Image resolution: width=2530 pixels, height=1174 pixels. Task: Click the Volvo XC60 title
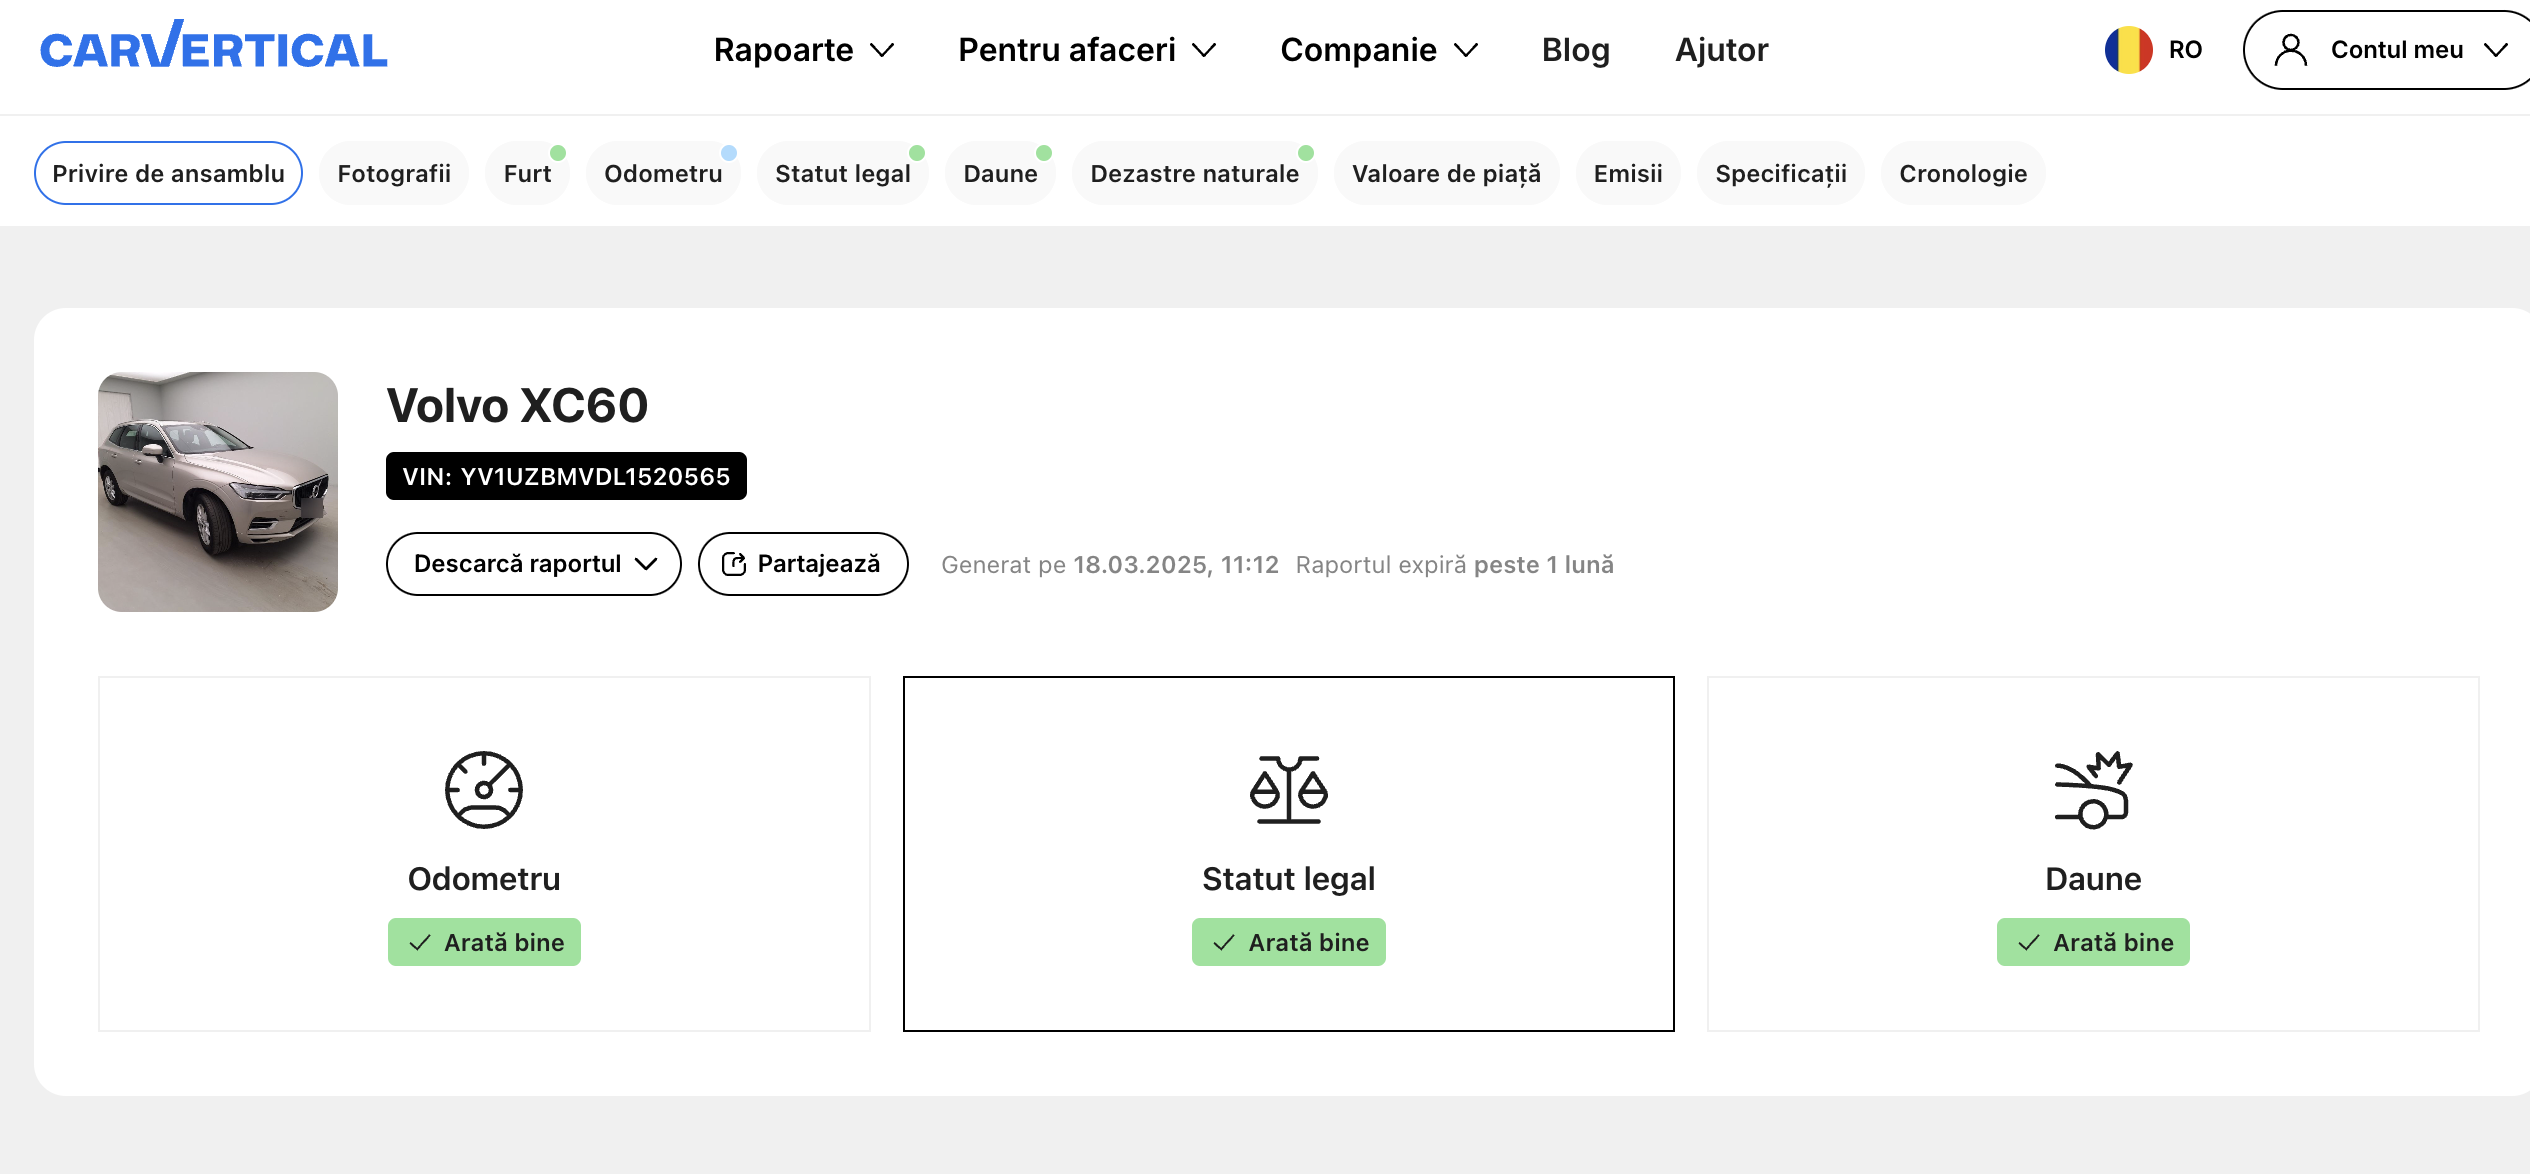click(x=517, y=405)
